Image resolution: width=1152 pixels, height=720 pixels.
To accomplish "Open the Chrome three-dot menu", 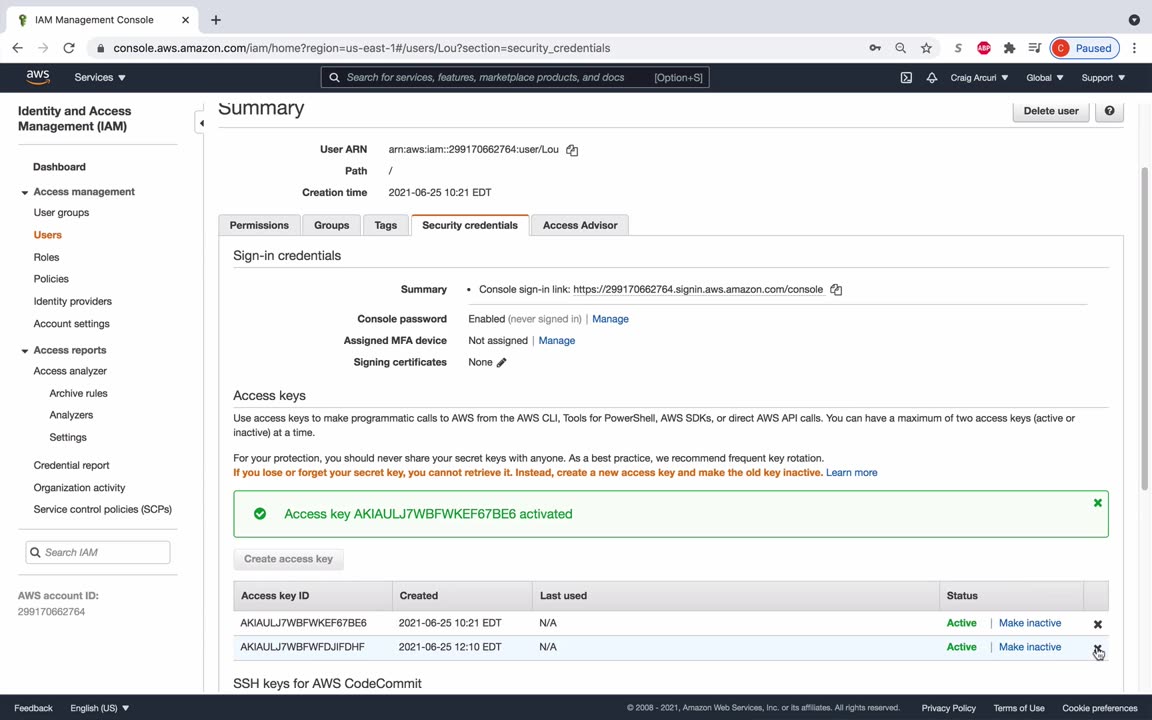I will point(1134,48).
